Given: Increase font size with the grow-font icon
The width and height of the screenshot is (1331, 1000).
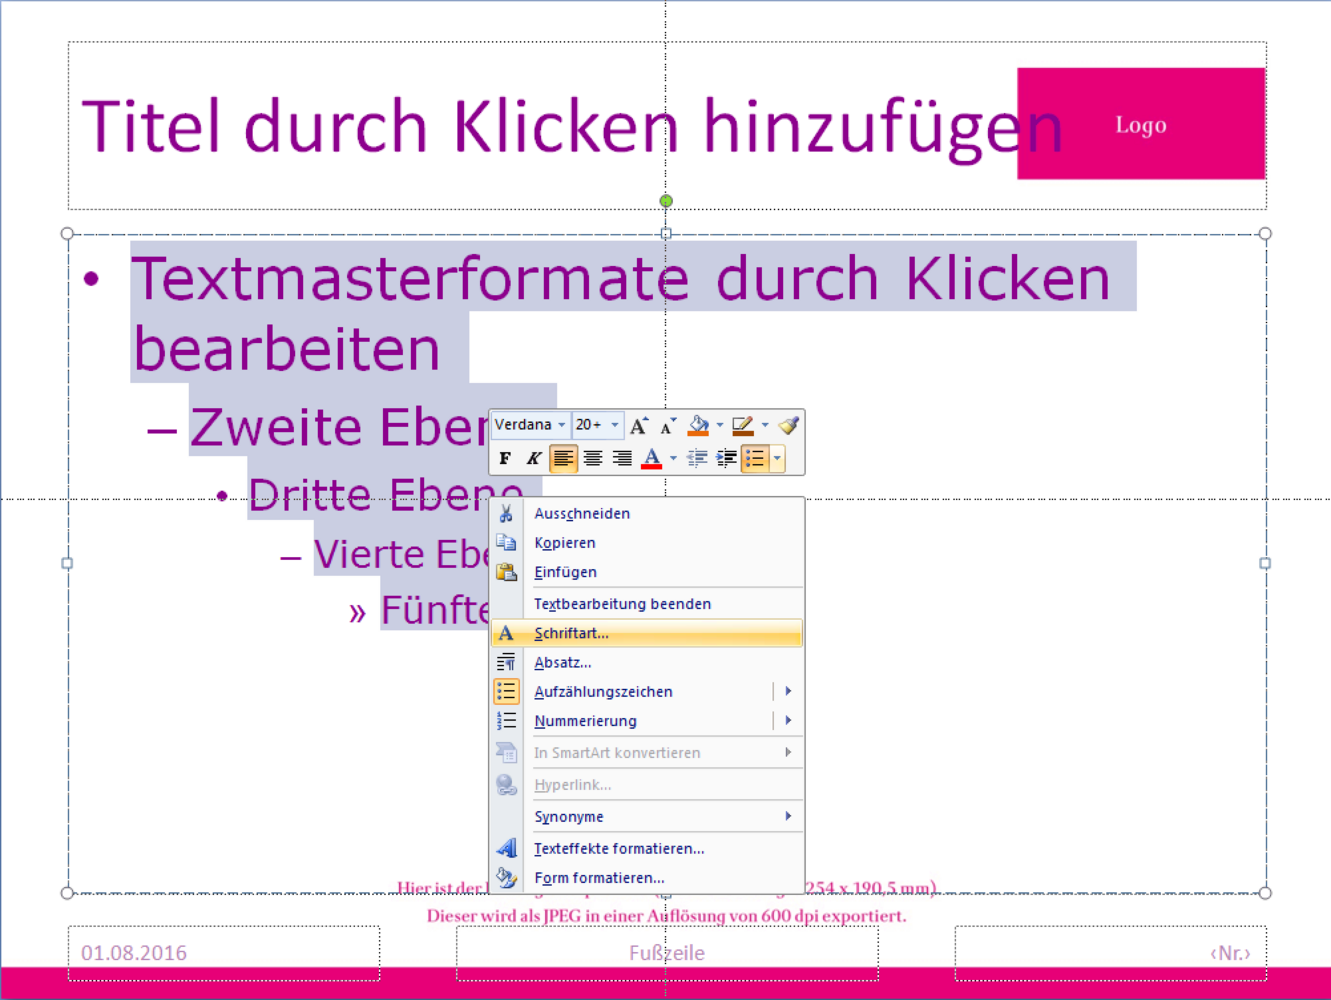Looking at the screenshot, I should [x=638, y=426].
